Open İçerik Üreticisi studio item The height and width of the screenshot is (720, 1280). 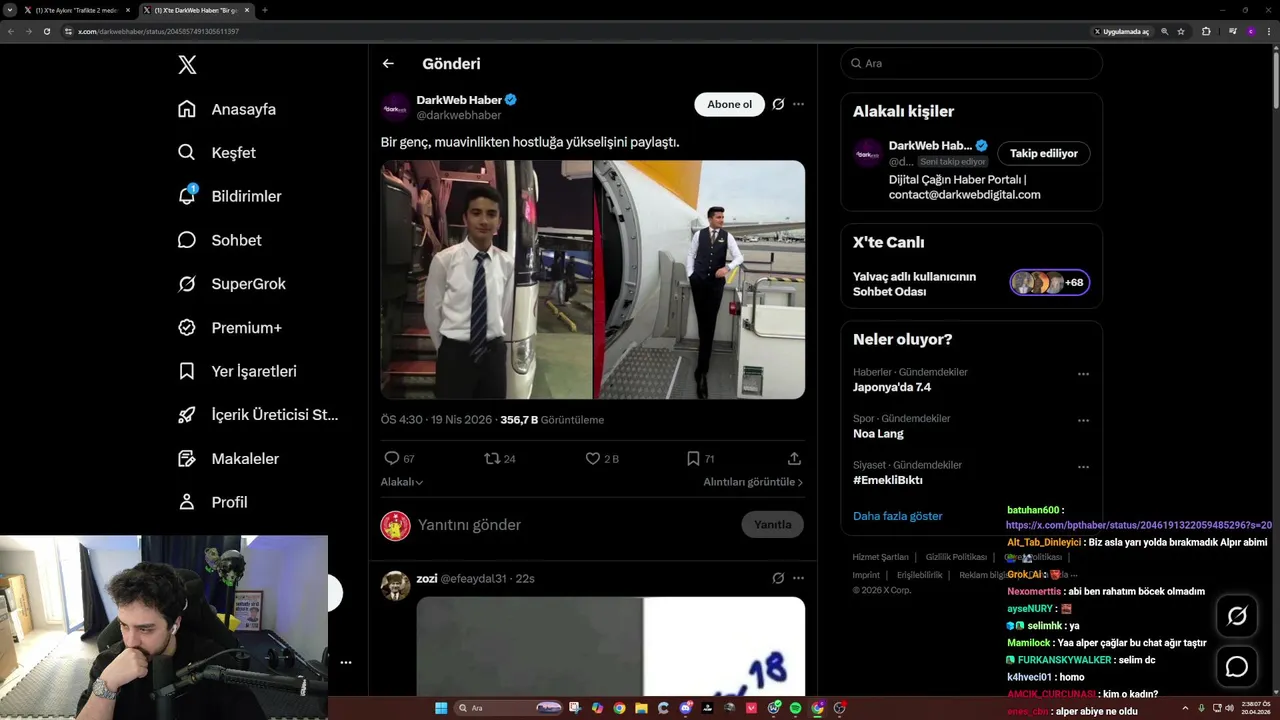click(x=258, y=415)
